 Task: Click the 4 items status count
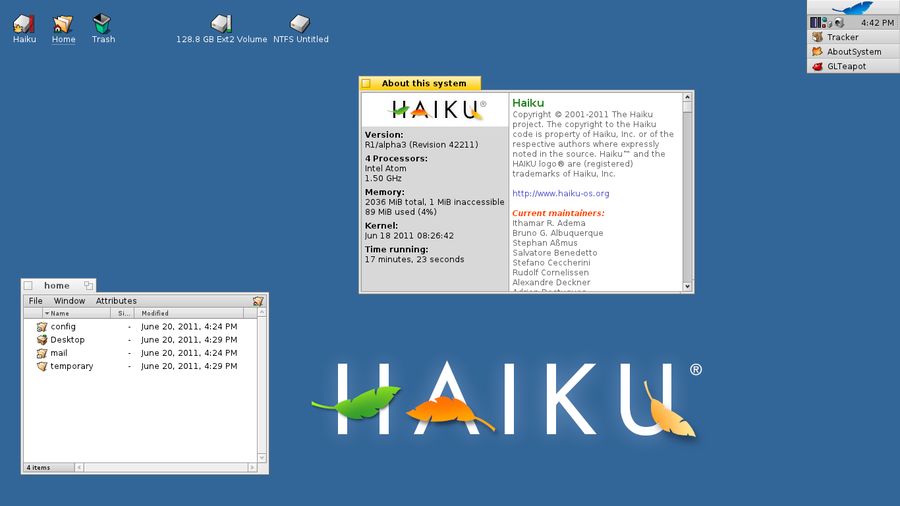[x=38, y=468]
